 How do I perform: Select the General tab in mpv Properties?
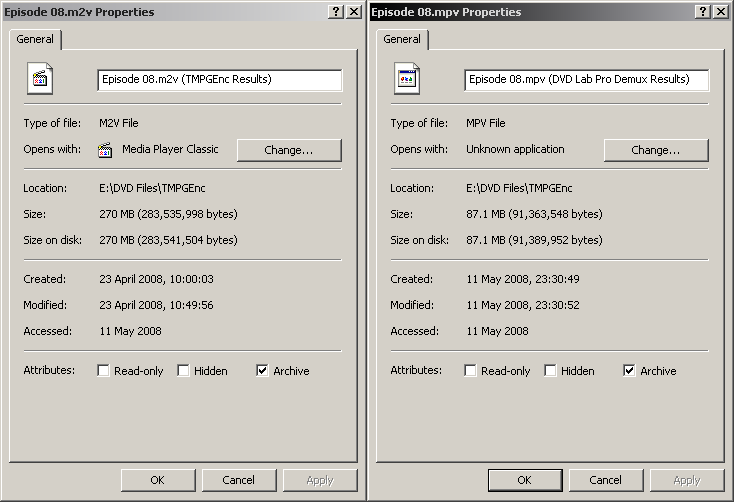tap(402, 39)
